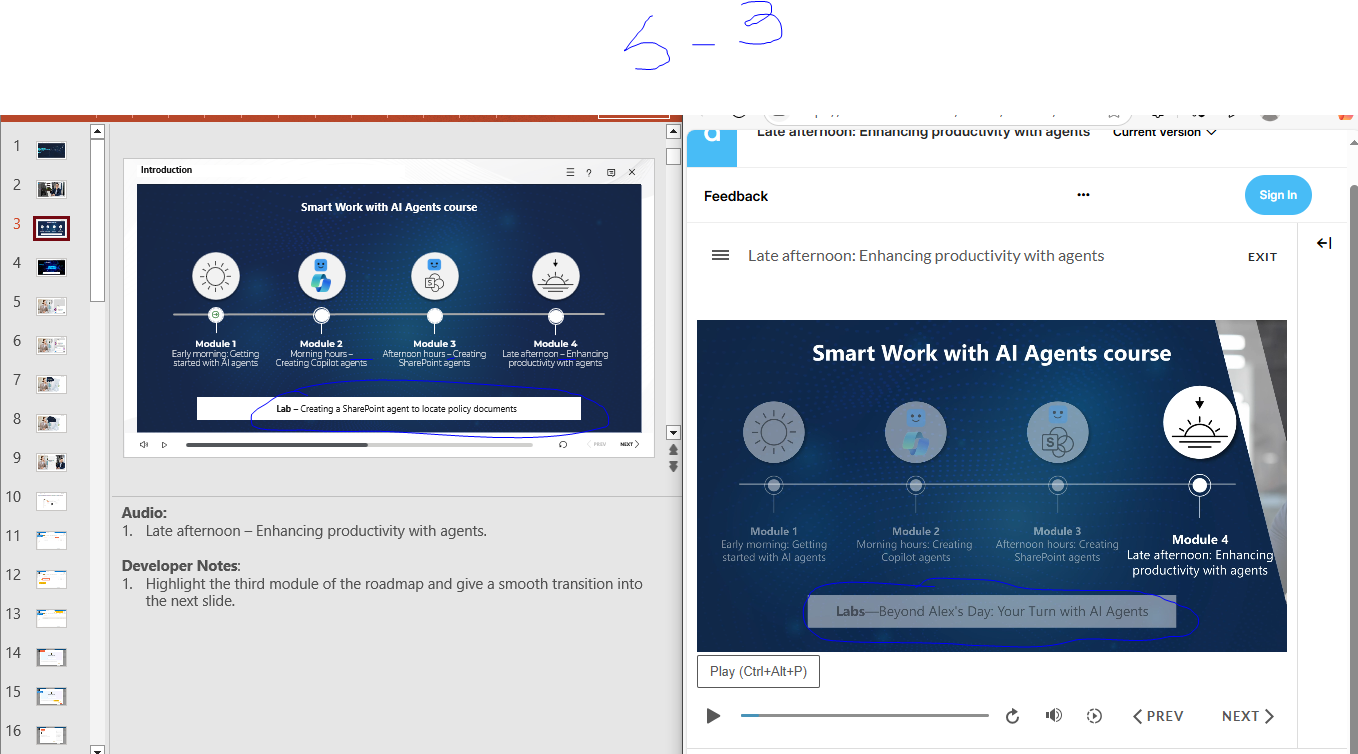
Task: Click the Lab banner text box in the PowerPoint slide
Action: pos(389,408)
